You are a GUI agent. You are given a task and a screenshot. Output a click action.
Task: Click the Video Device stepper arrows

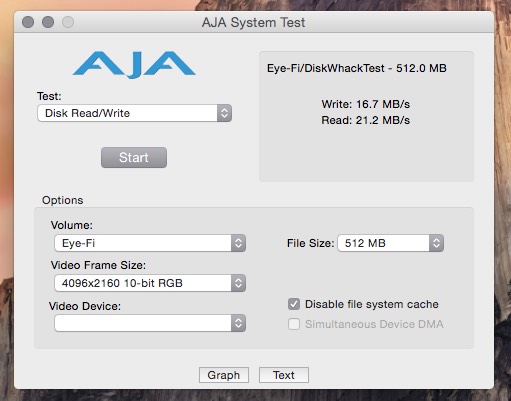(238, 323)
